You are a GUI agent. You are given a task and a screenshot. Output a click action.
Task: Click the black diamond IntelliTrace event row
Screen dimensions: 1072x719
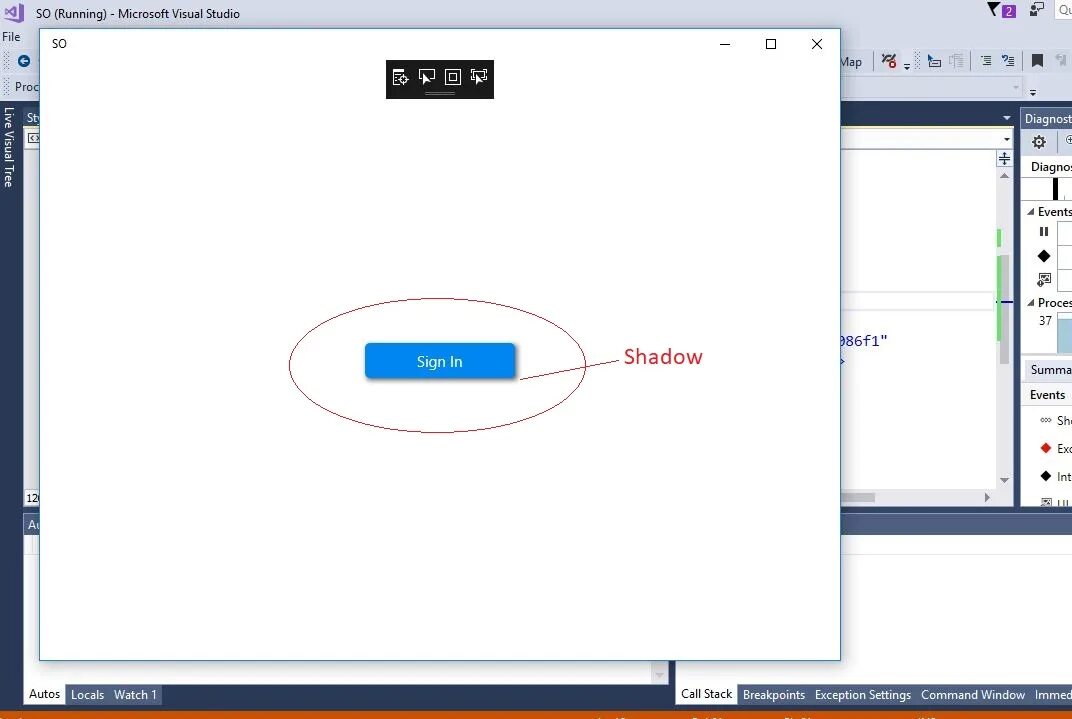pyautogui.click(x=1054, y=476)
